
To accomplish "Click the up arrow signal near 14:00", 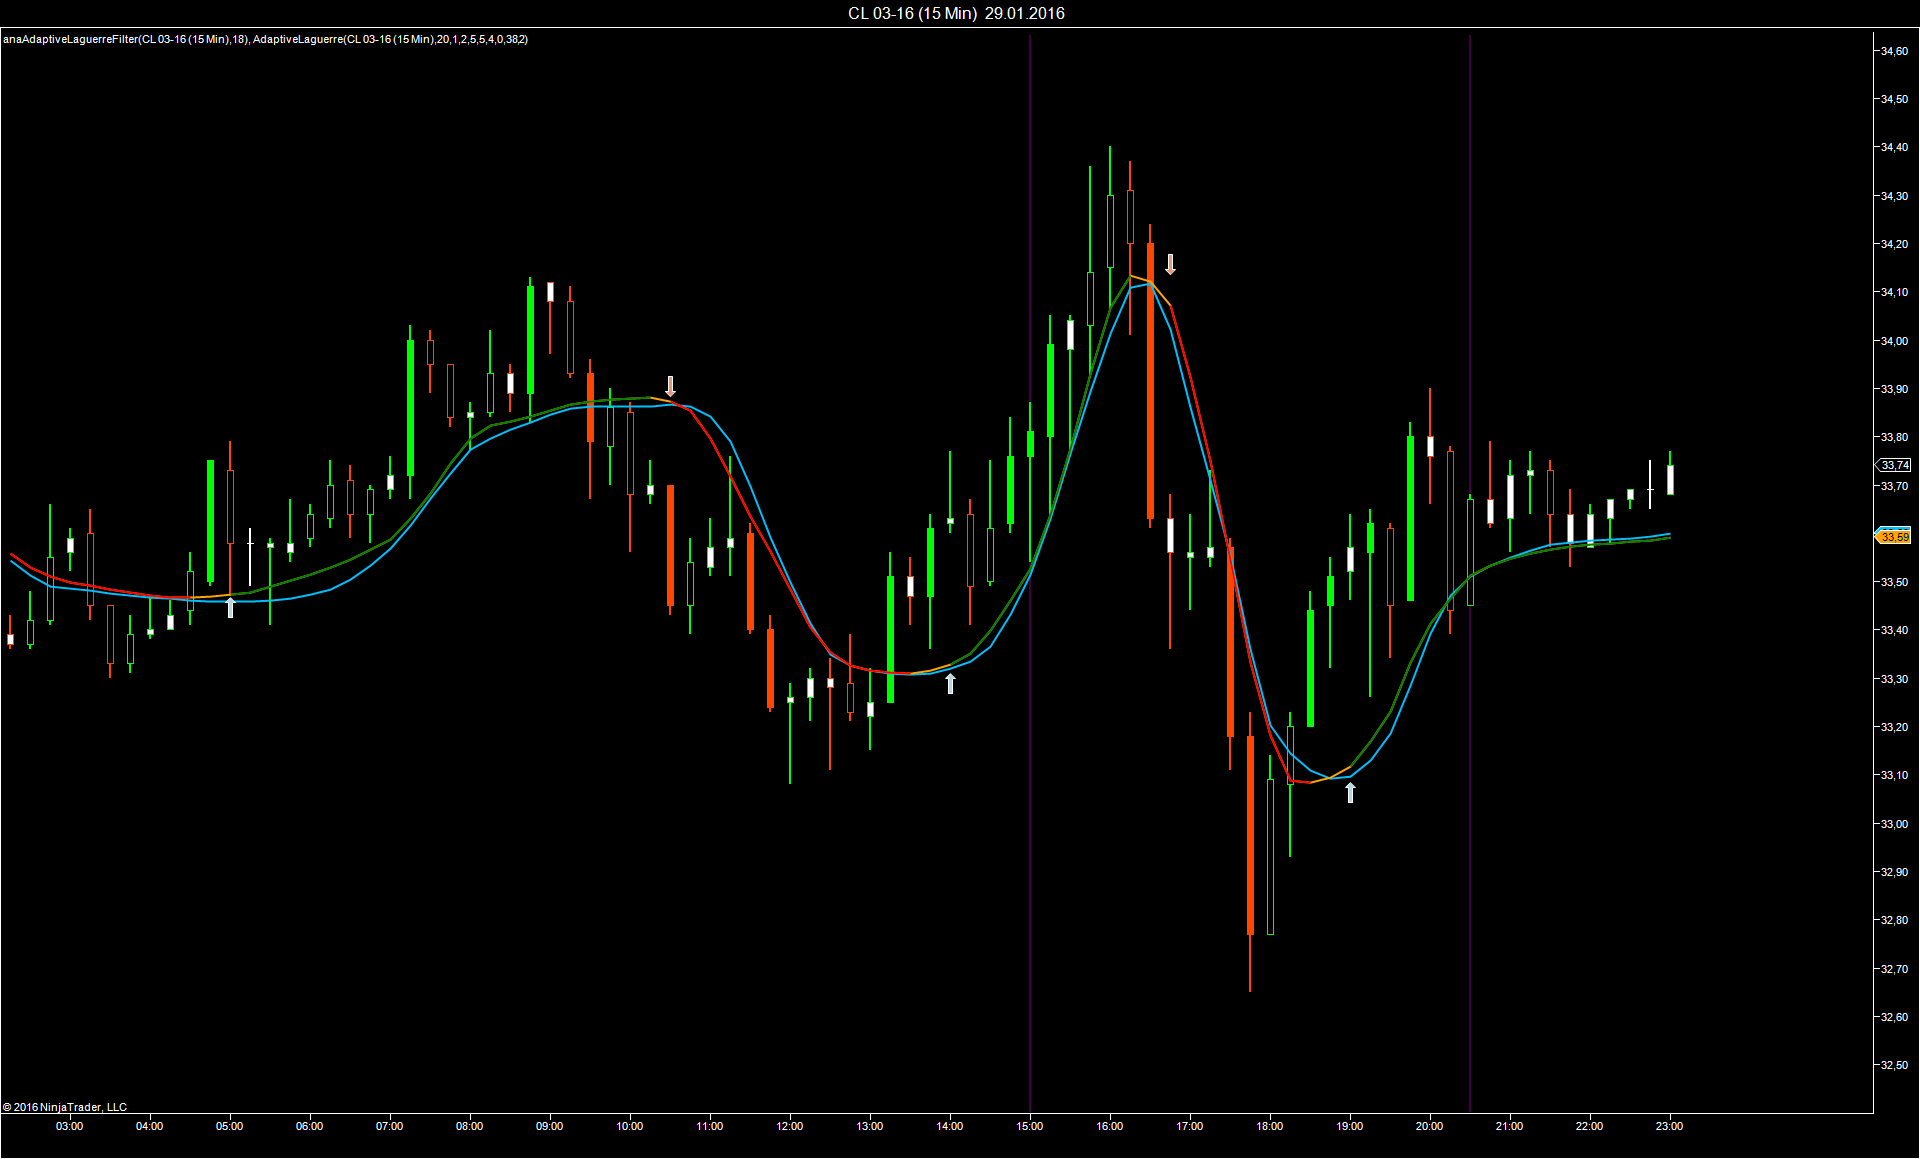I will pos(950,683).
